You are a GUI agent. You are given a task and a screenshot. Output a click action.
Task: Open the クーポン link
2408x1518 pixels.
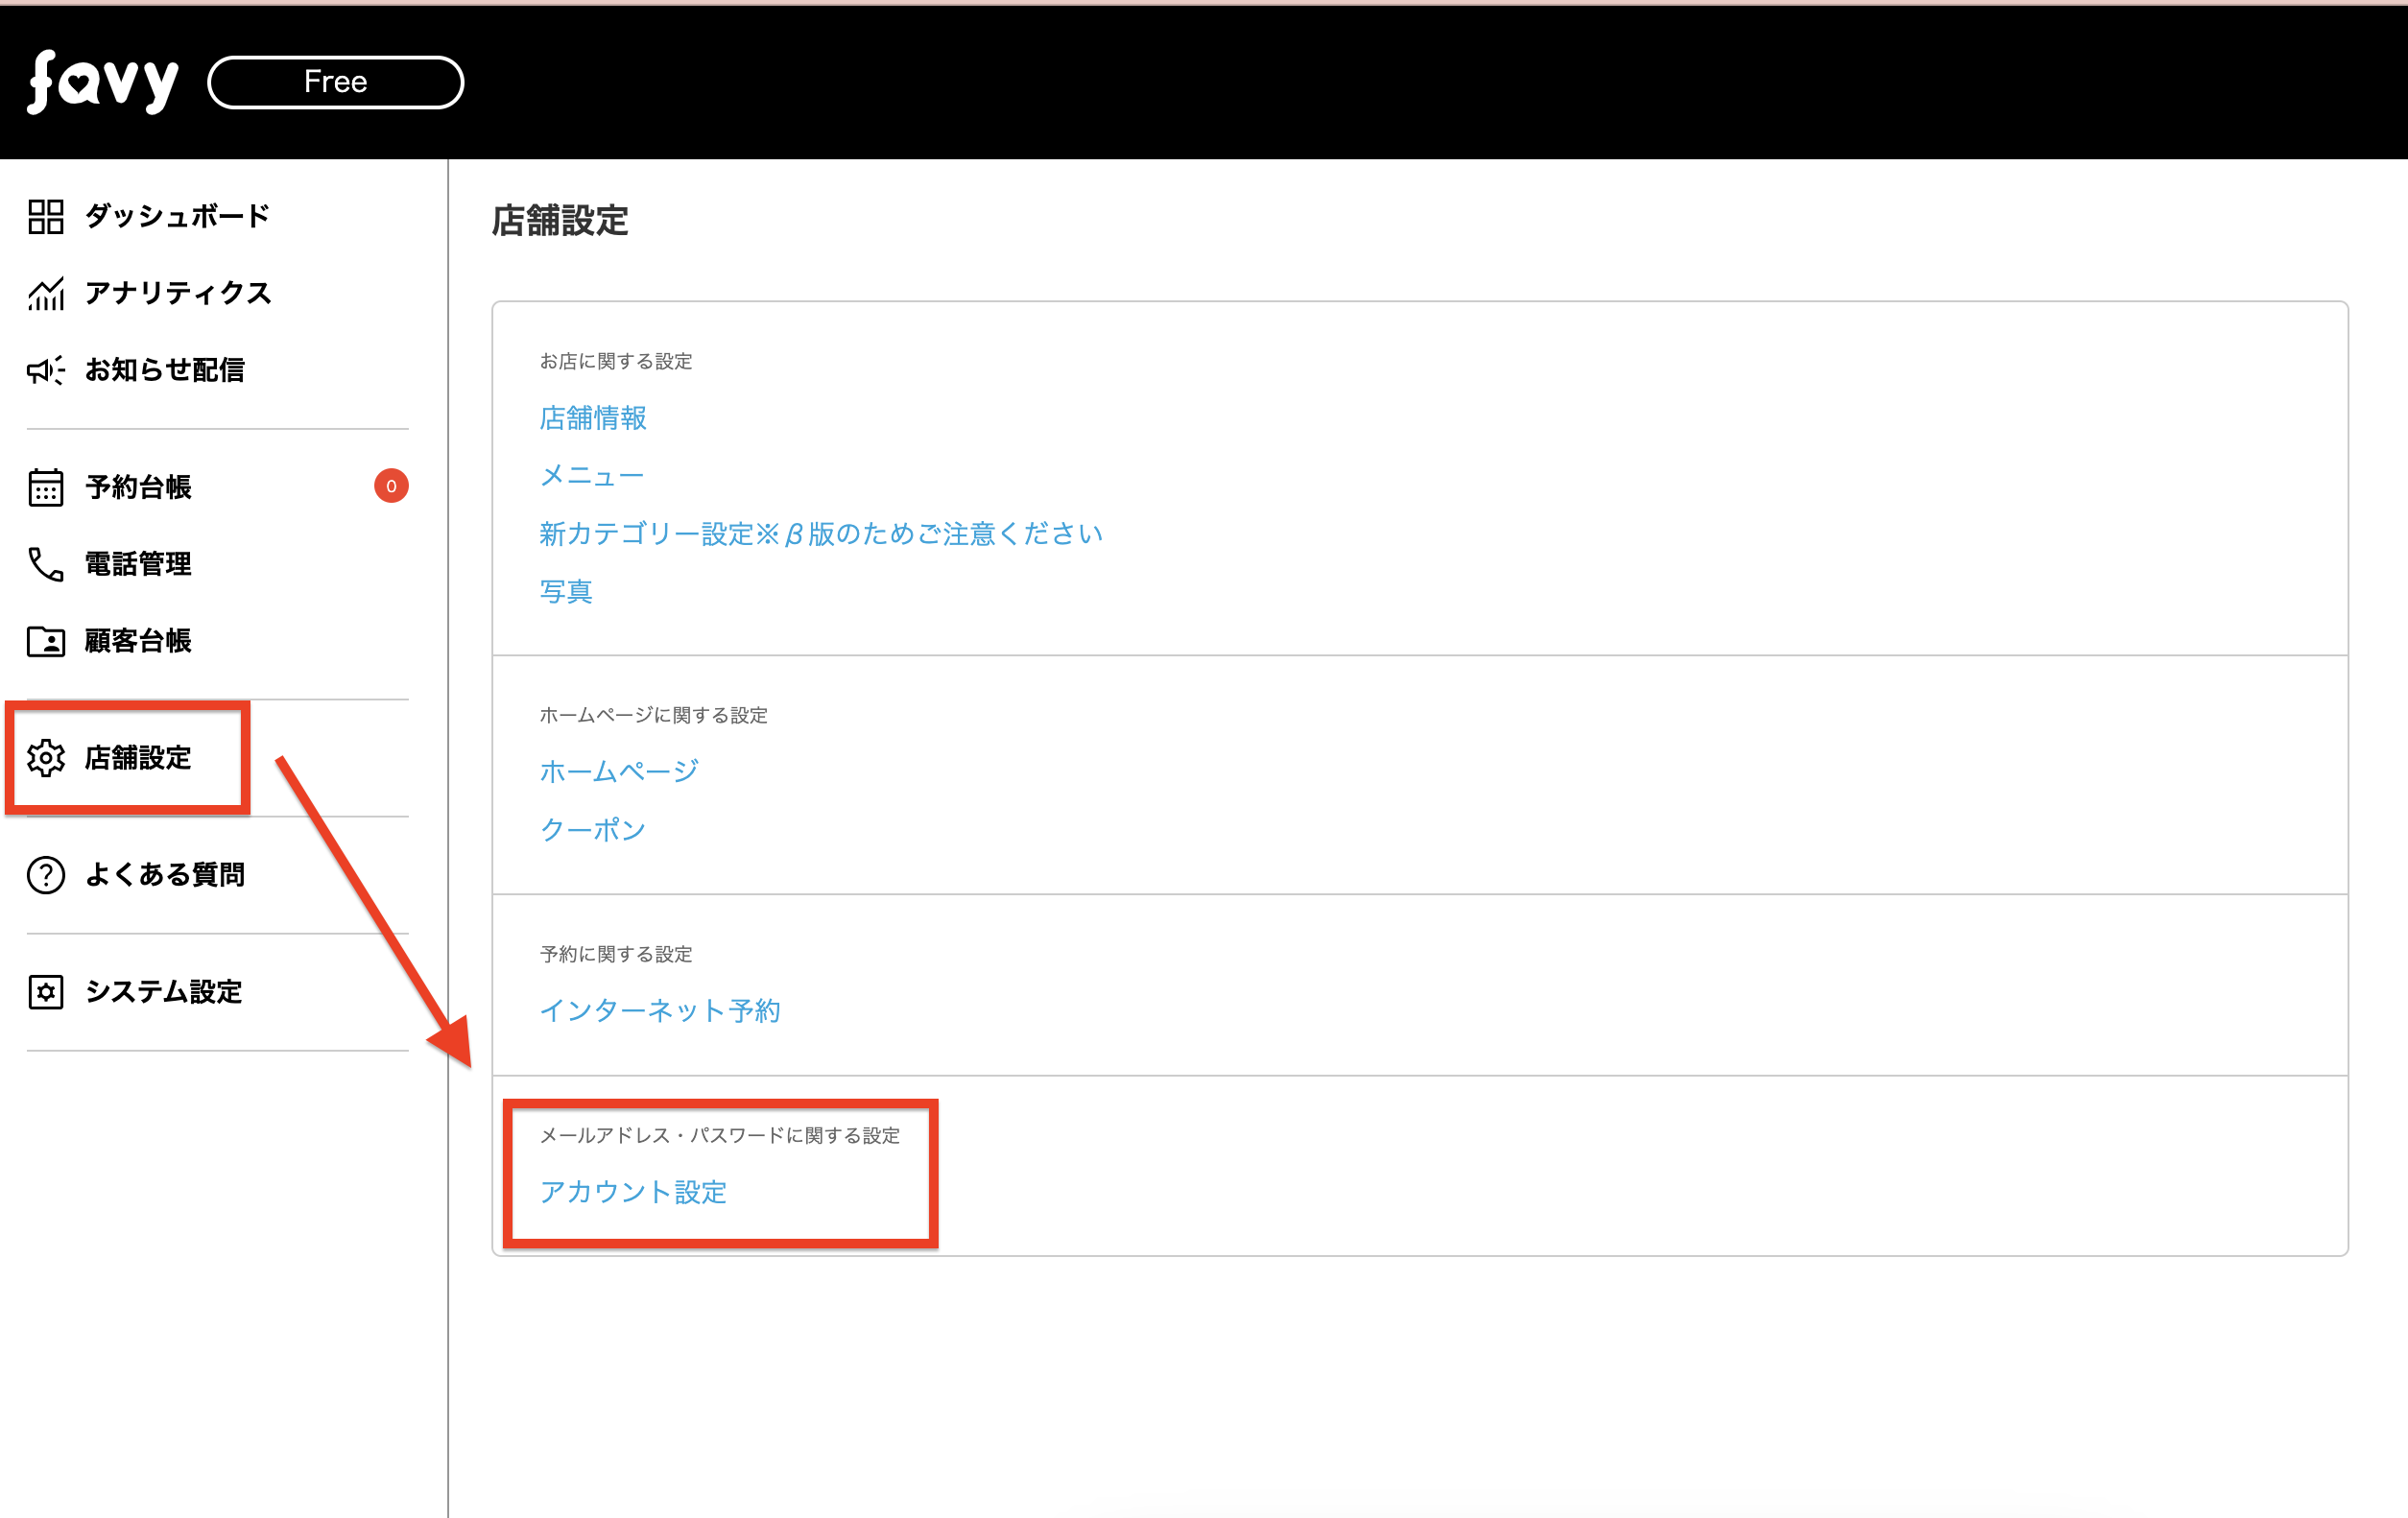[x=592, y=829]
